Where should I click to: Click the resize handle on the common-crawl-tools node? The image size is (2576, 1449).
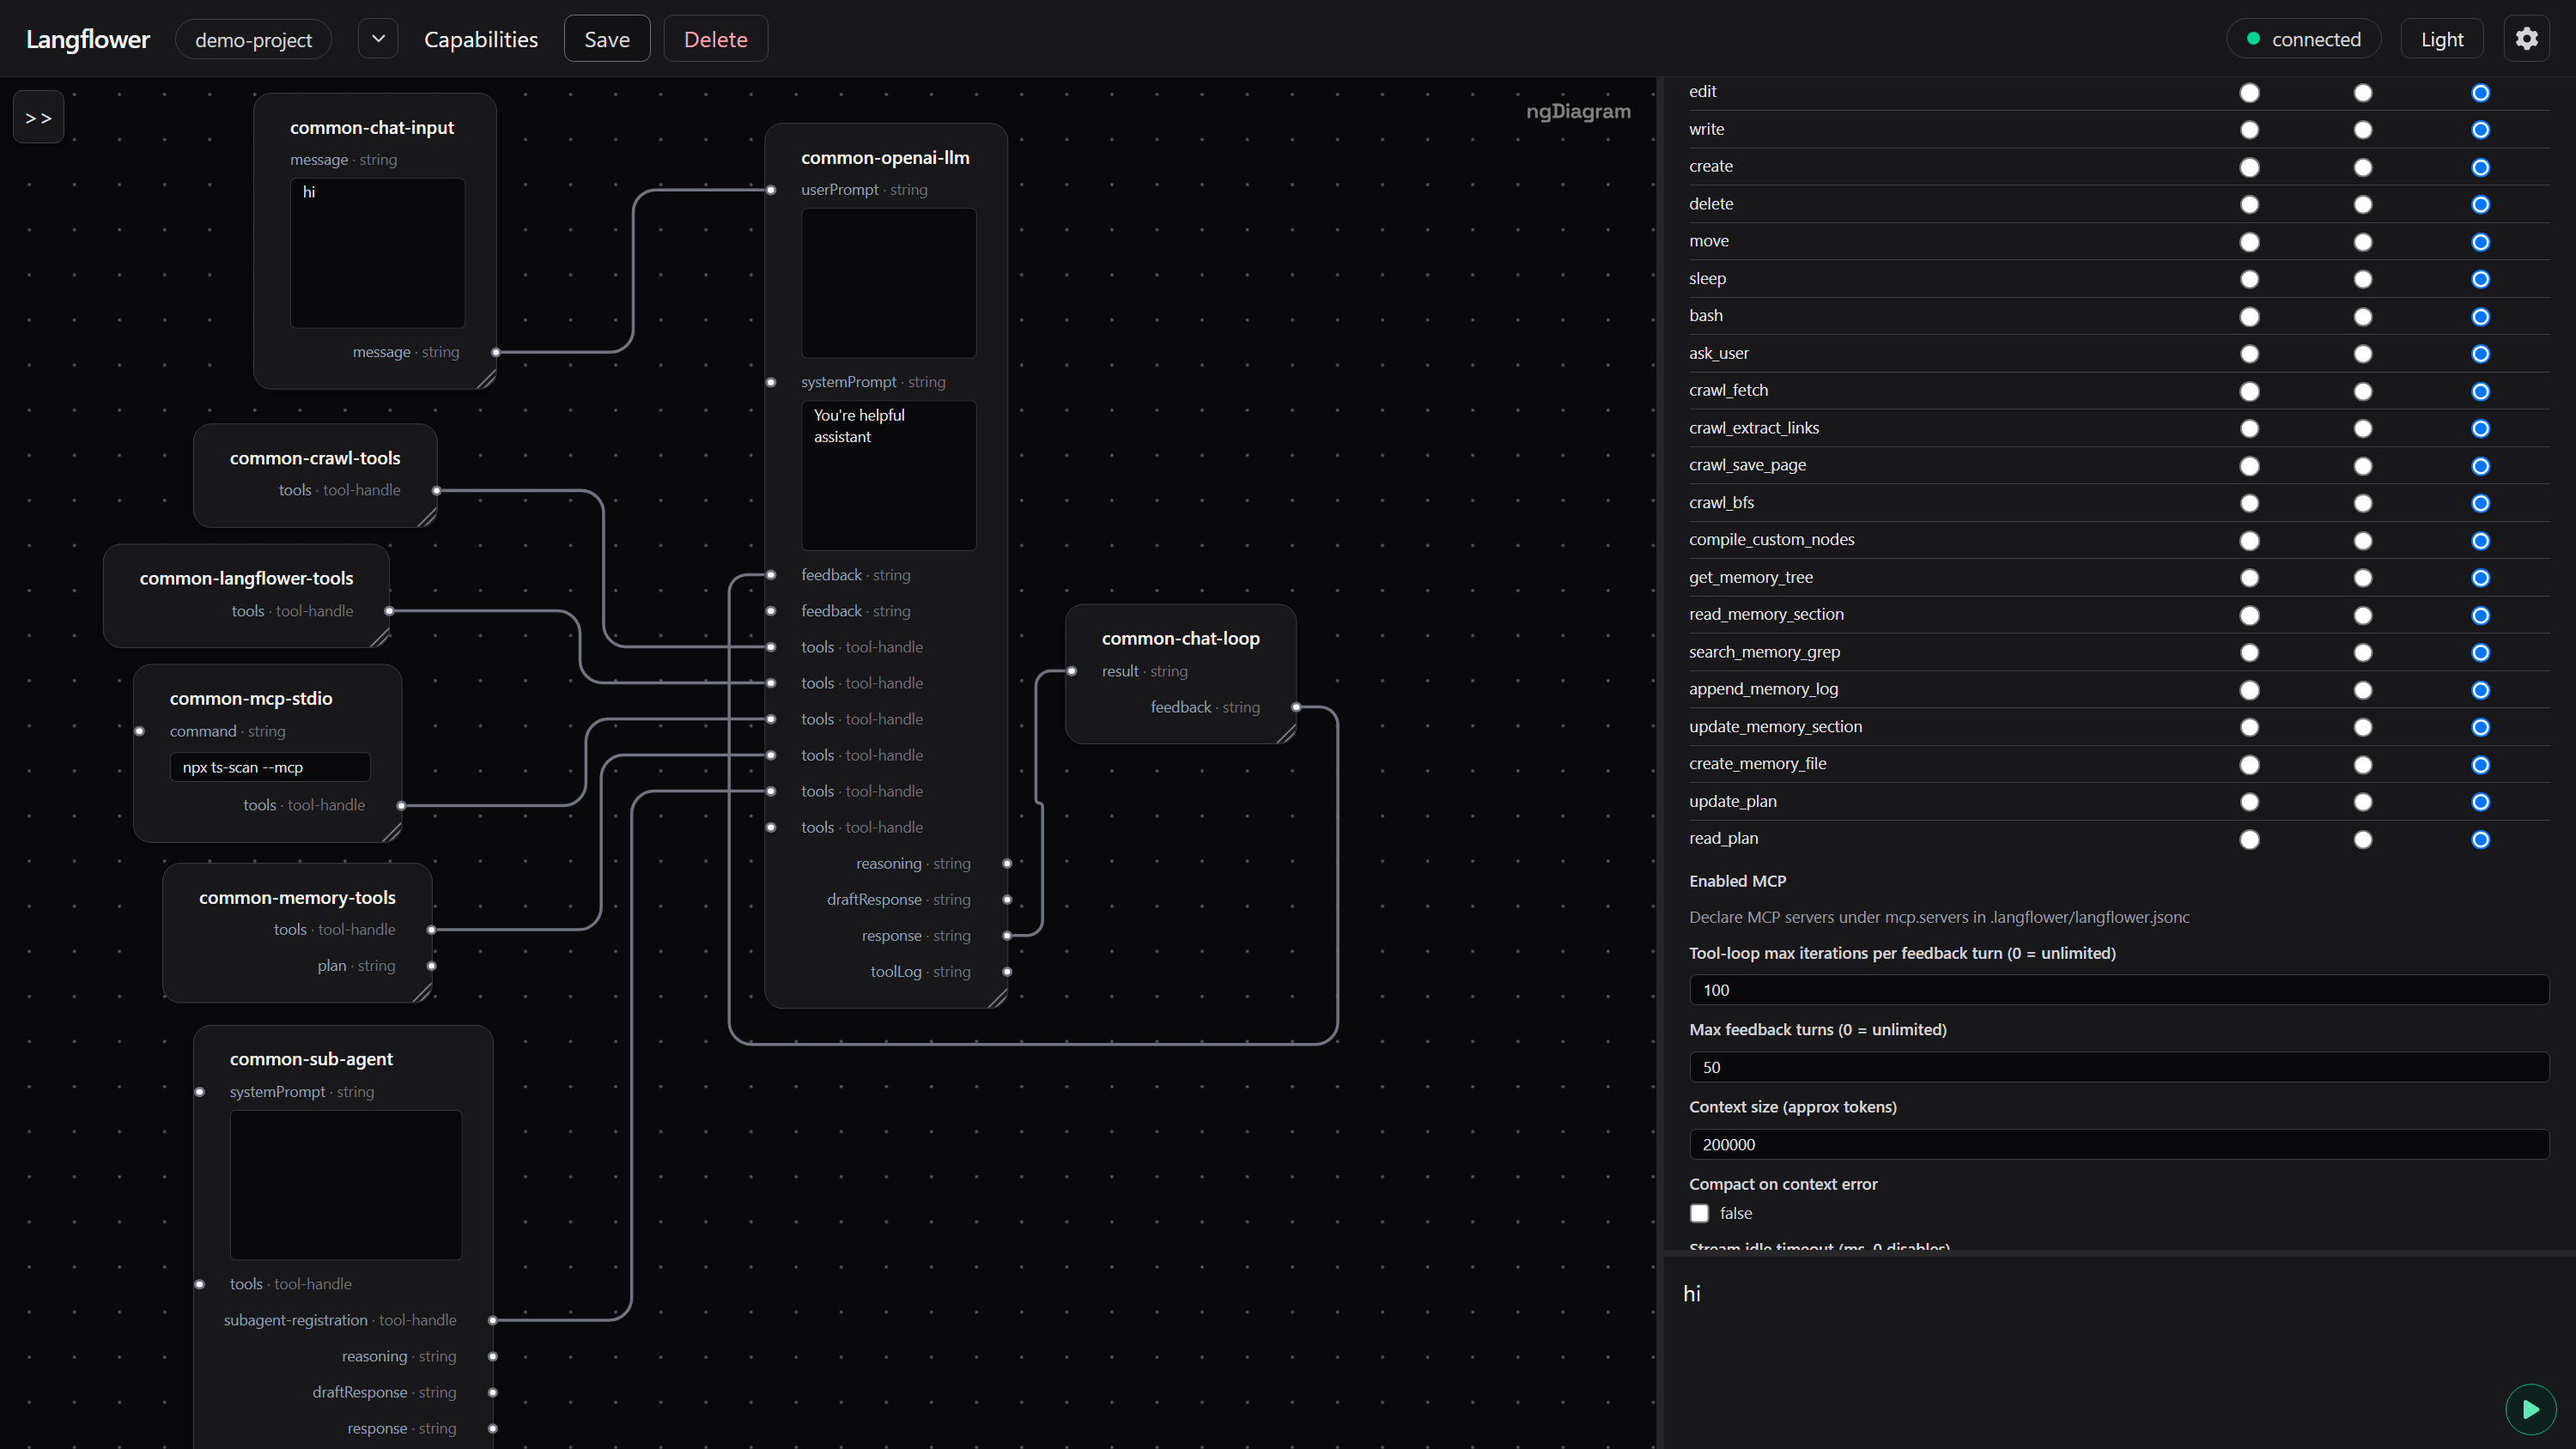tap(428, 517)
